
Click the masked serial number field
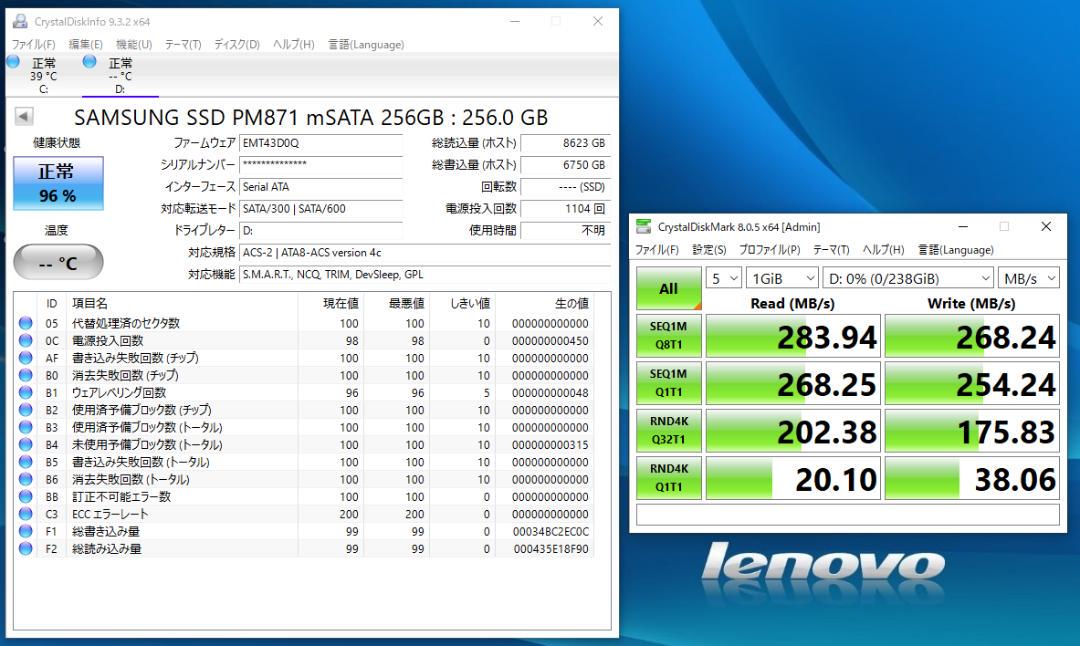(x=321, y=165)
